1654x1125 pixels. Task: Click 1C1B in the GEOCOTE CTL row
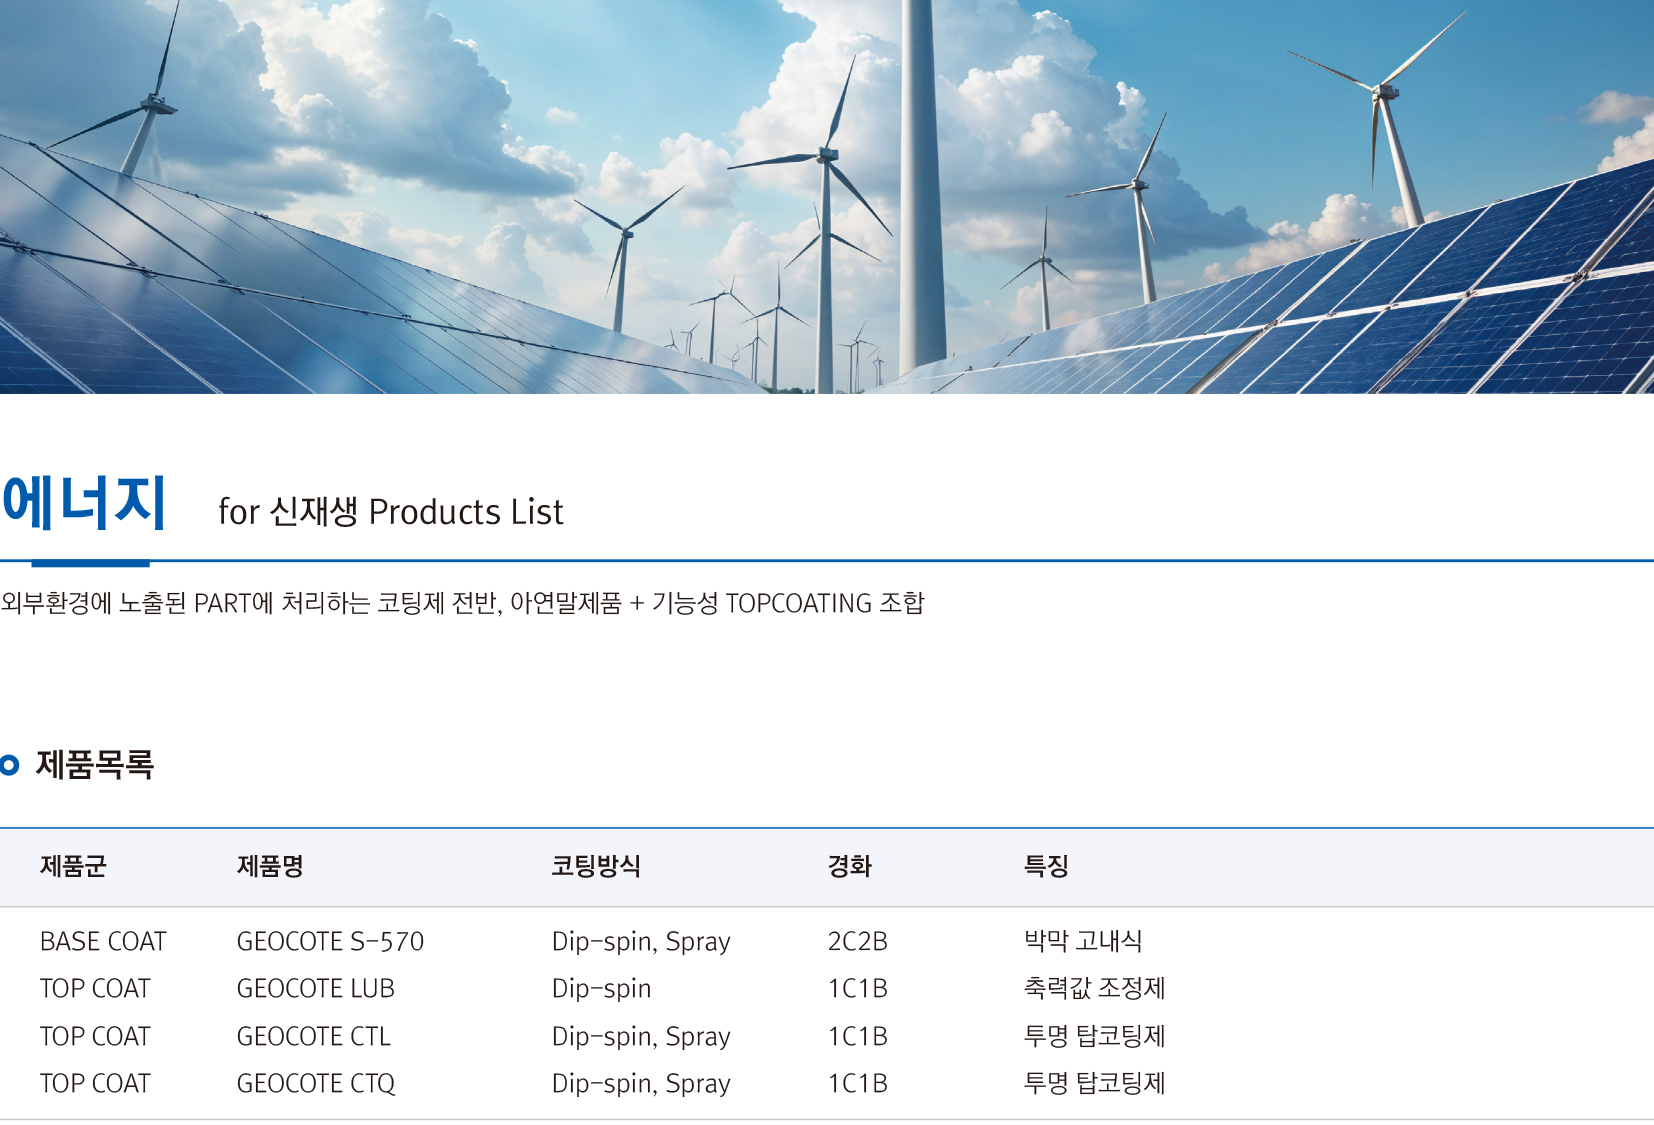(858, 1036)
